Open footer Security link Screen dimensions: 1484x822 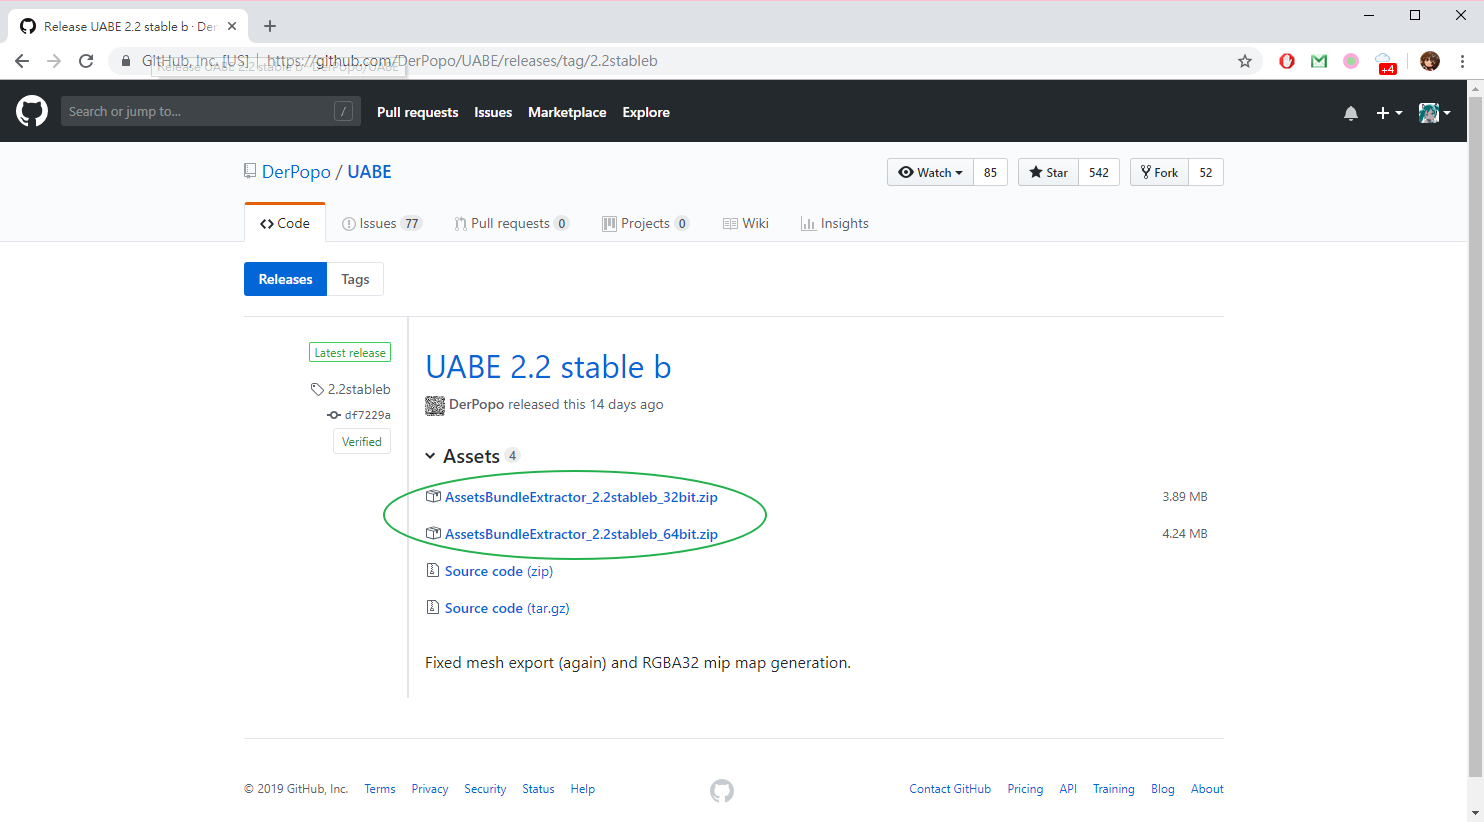485,789
